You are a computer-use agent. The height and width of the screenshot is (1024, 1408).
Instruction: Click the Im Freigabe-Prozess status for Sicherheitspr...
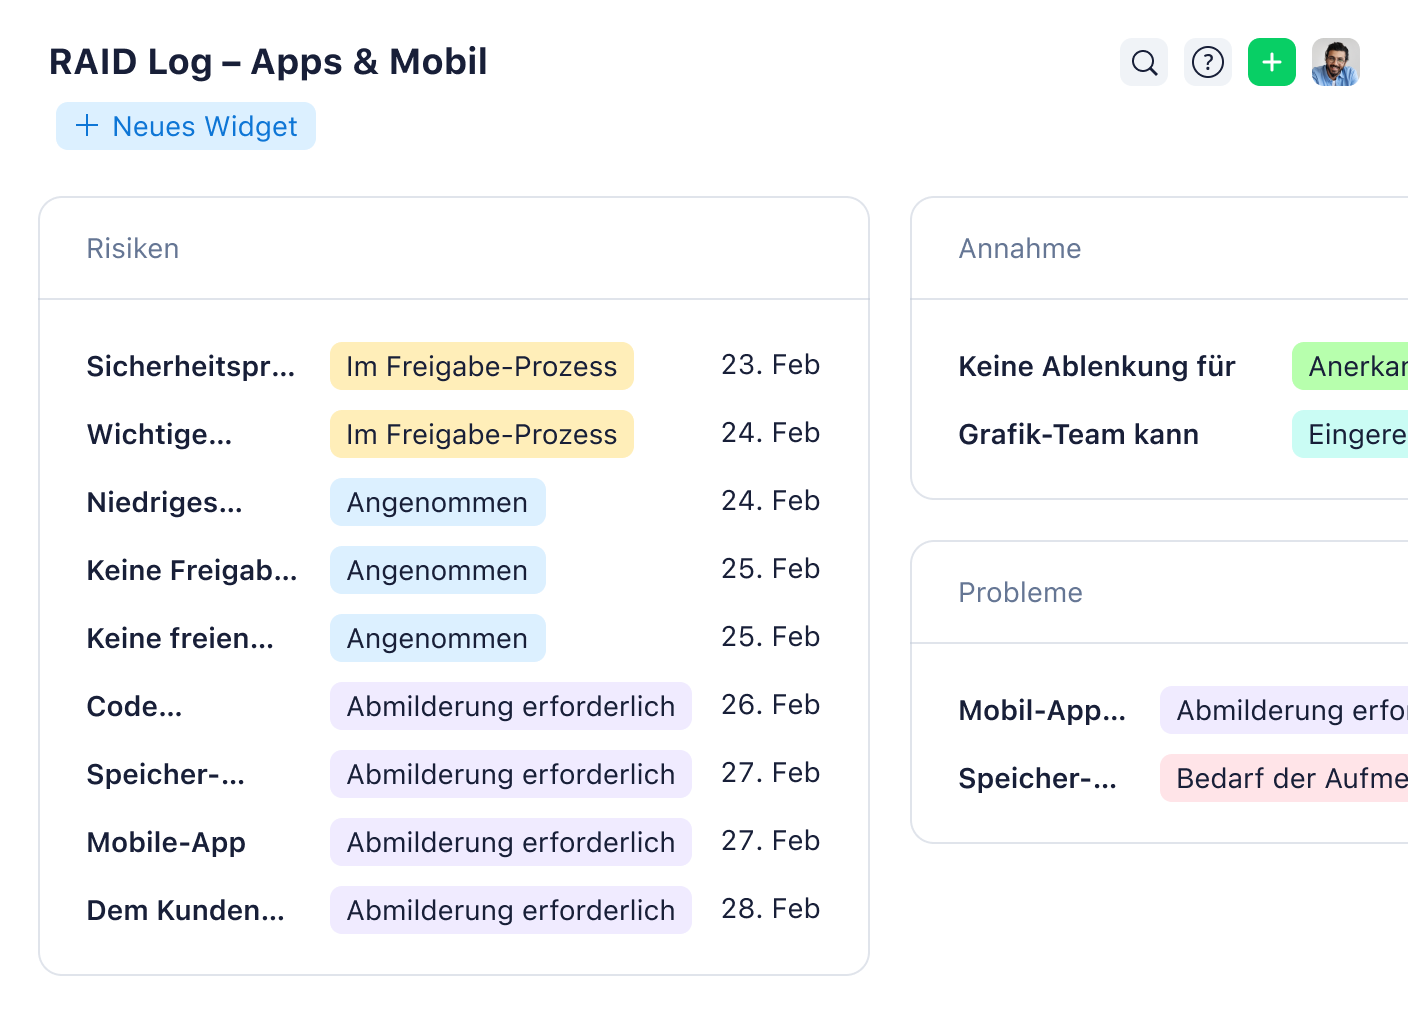click(x=481, y=366)
